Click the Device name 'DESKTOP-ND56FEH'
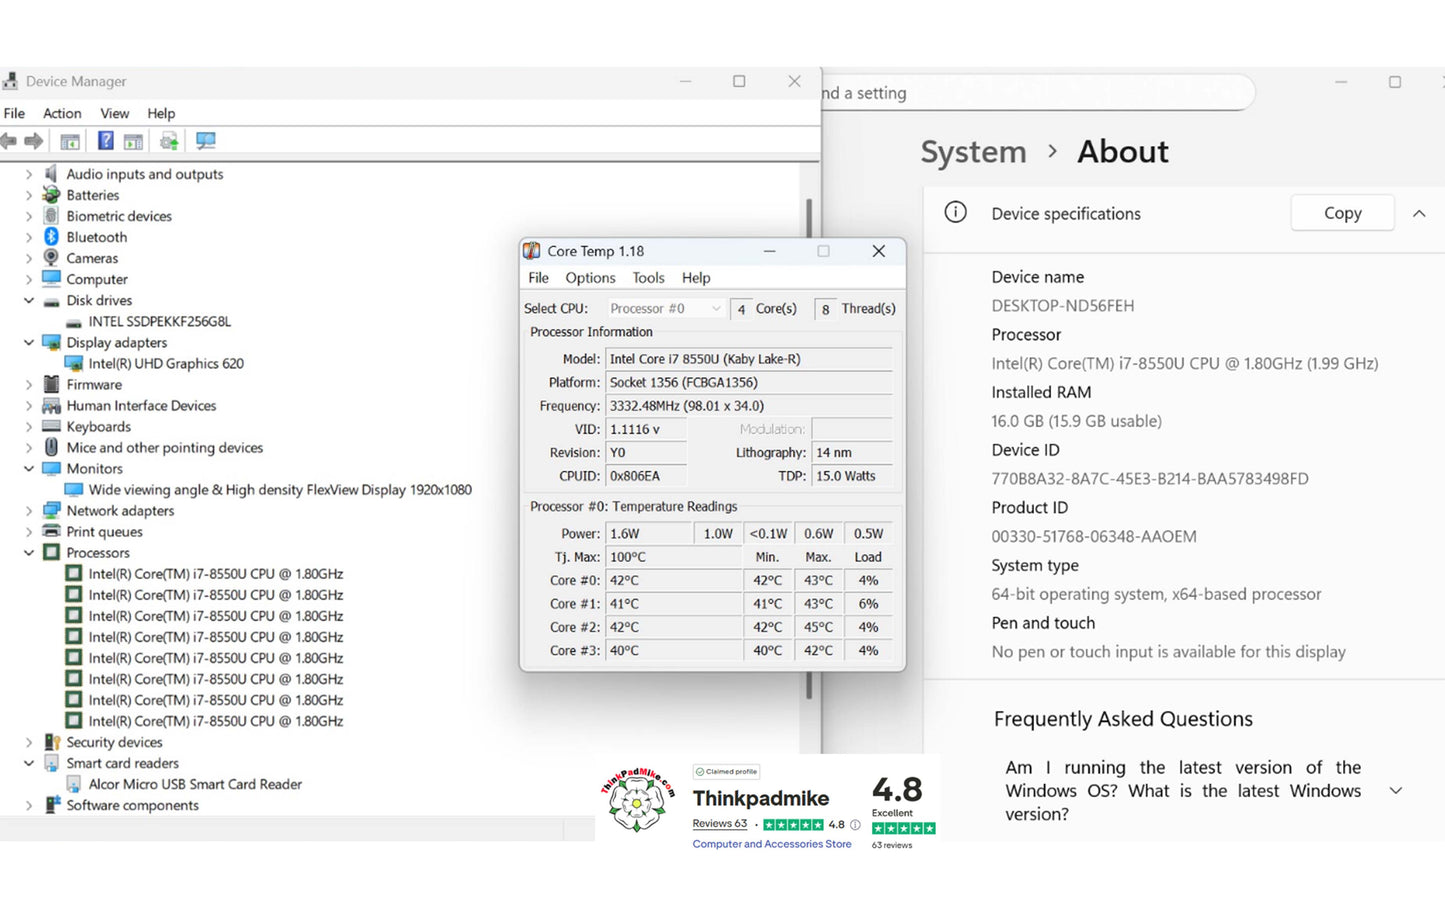 click(x=1063, y=306)
